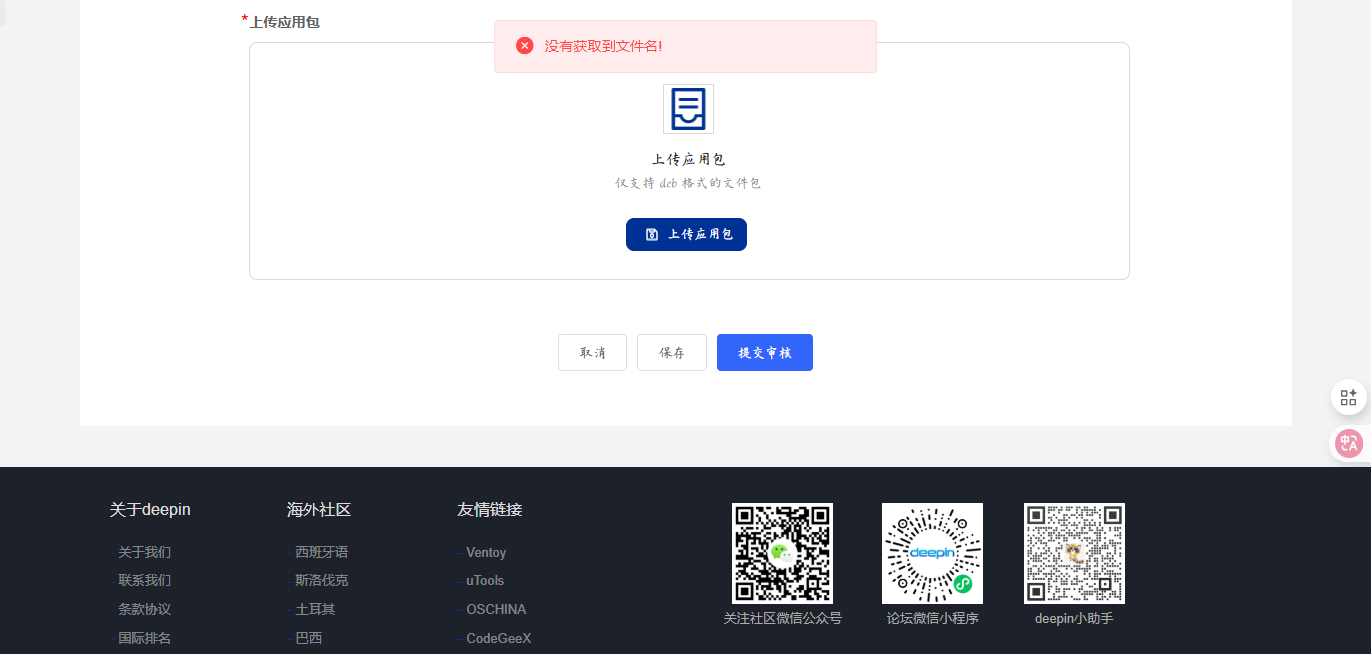Click the blue 上传应用包 upload button
Image resolution: width=1371 pixels, height=654 pixels.
[x=686, y=234]
